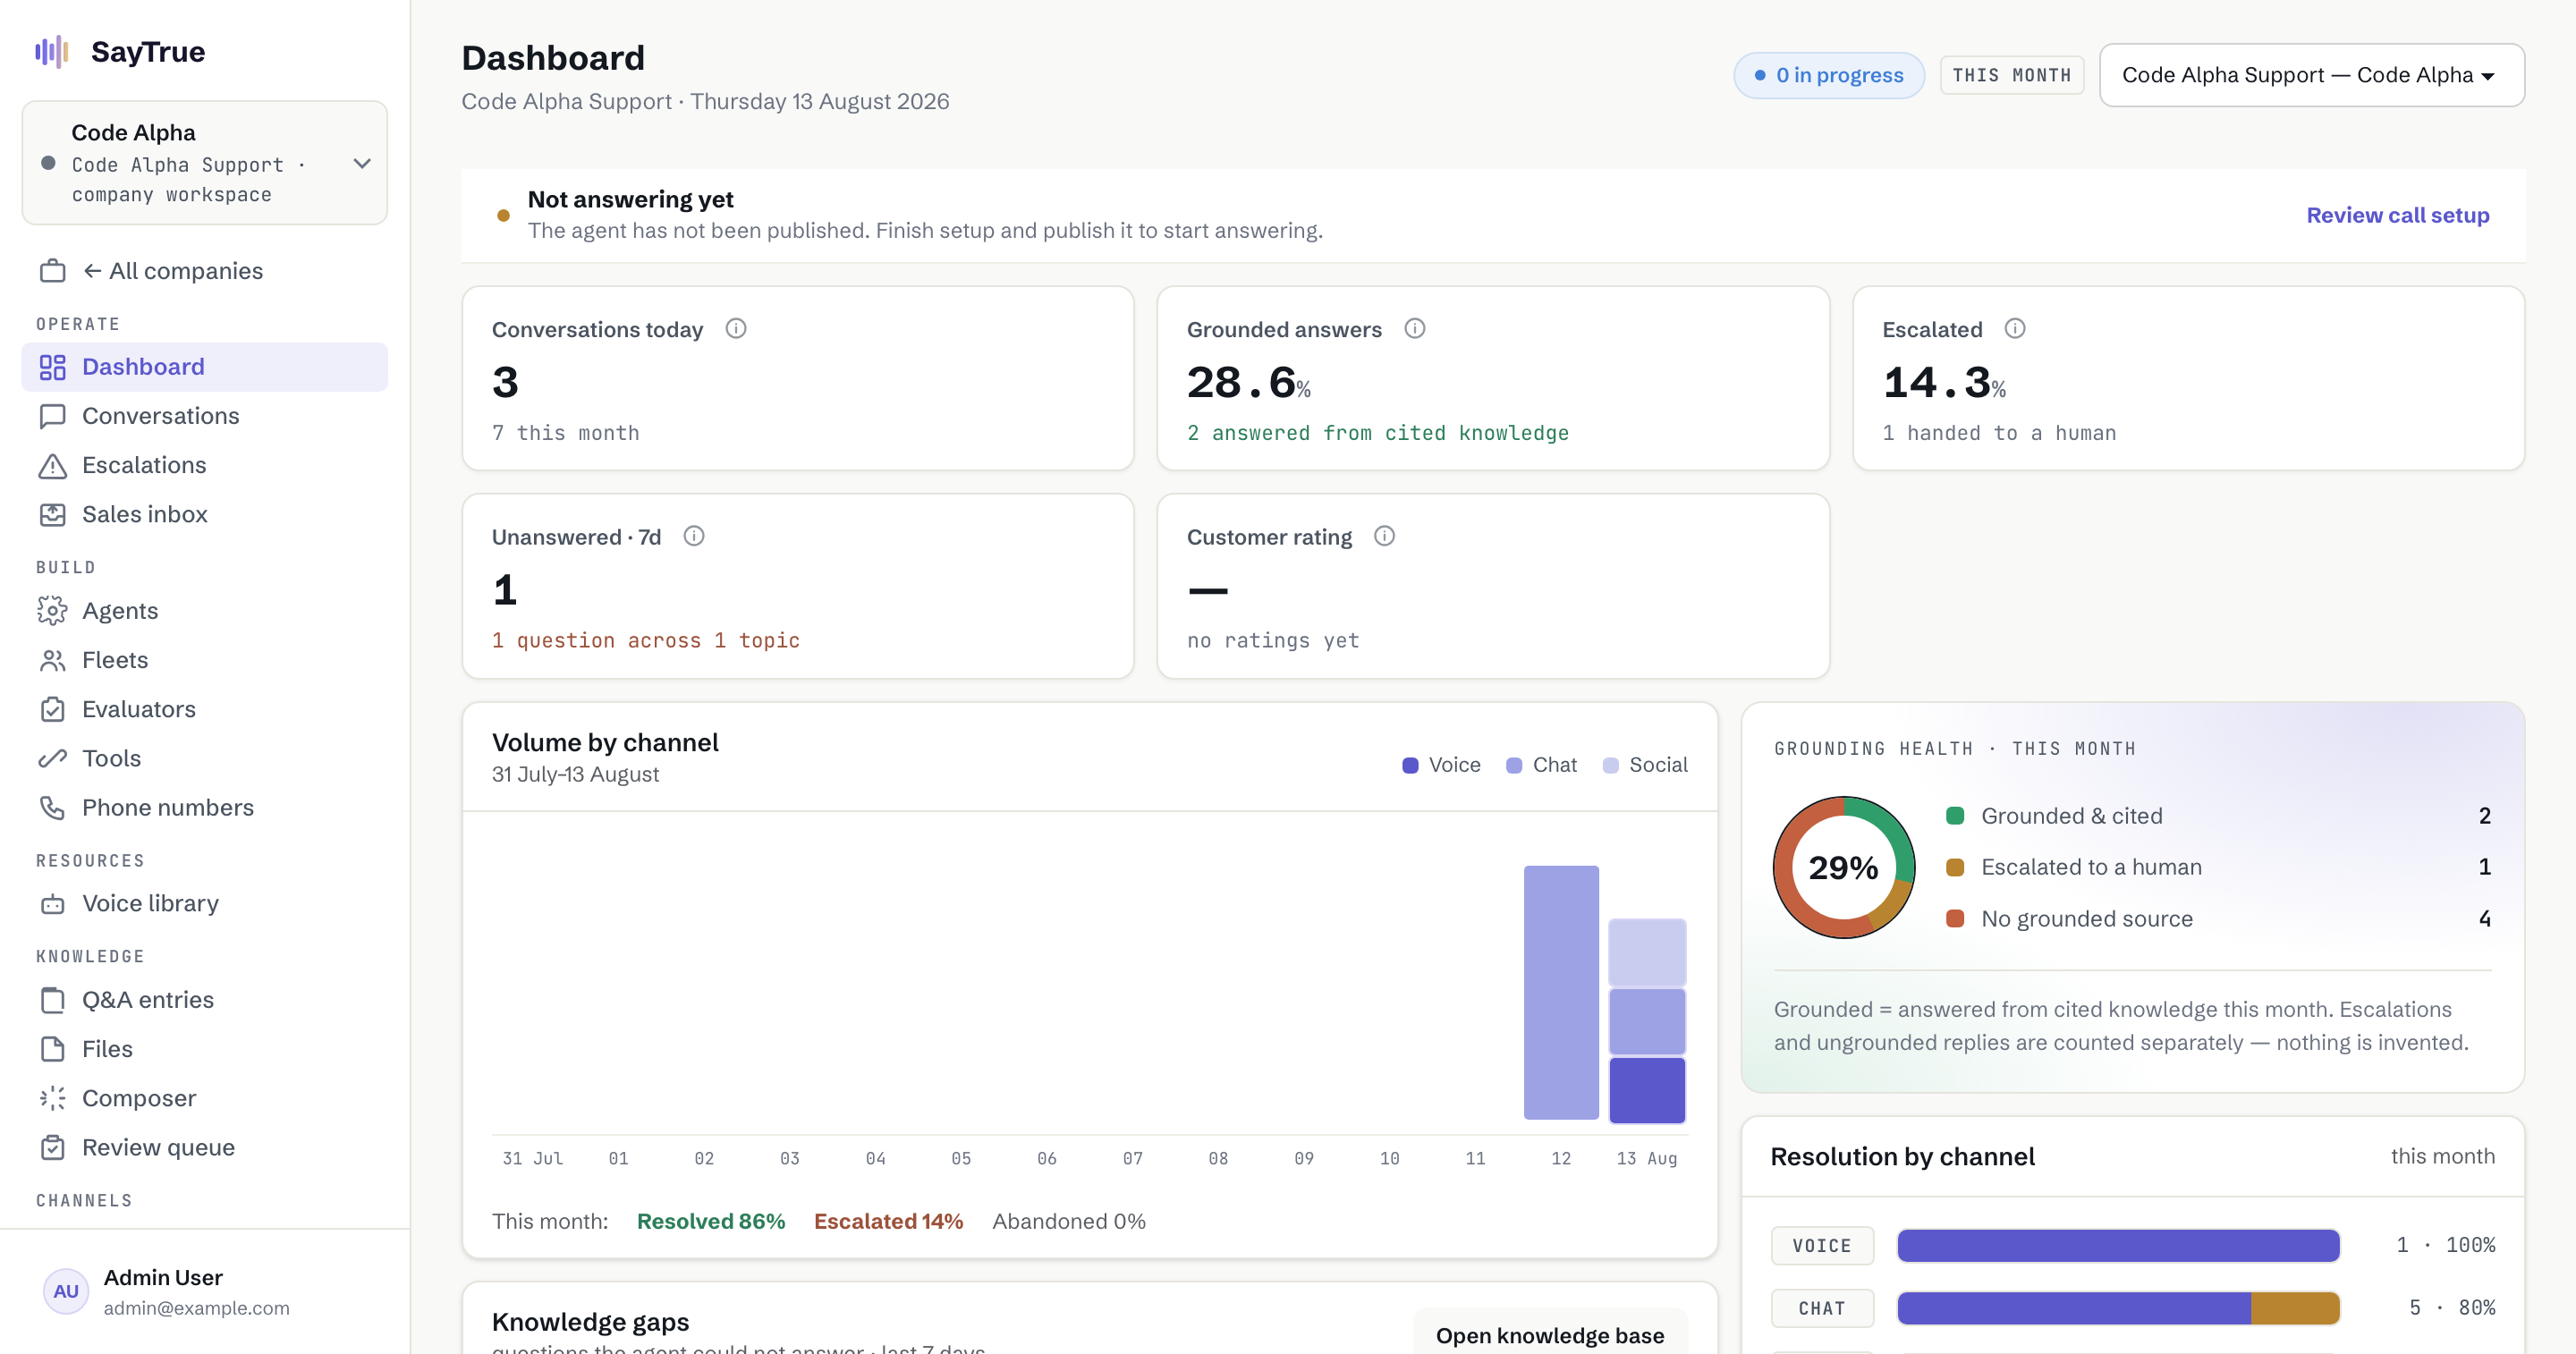Click the Voice library icon
Image resolution: width=2576 pixels, height=1354 pixels.
(x=52, y=904)
